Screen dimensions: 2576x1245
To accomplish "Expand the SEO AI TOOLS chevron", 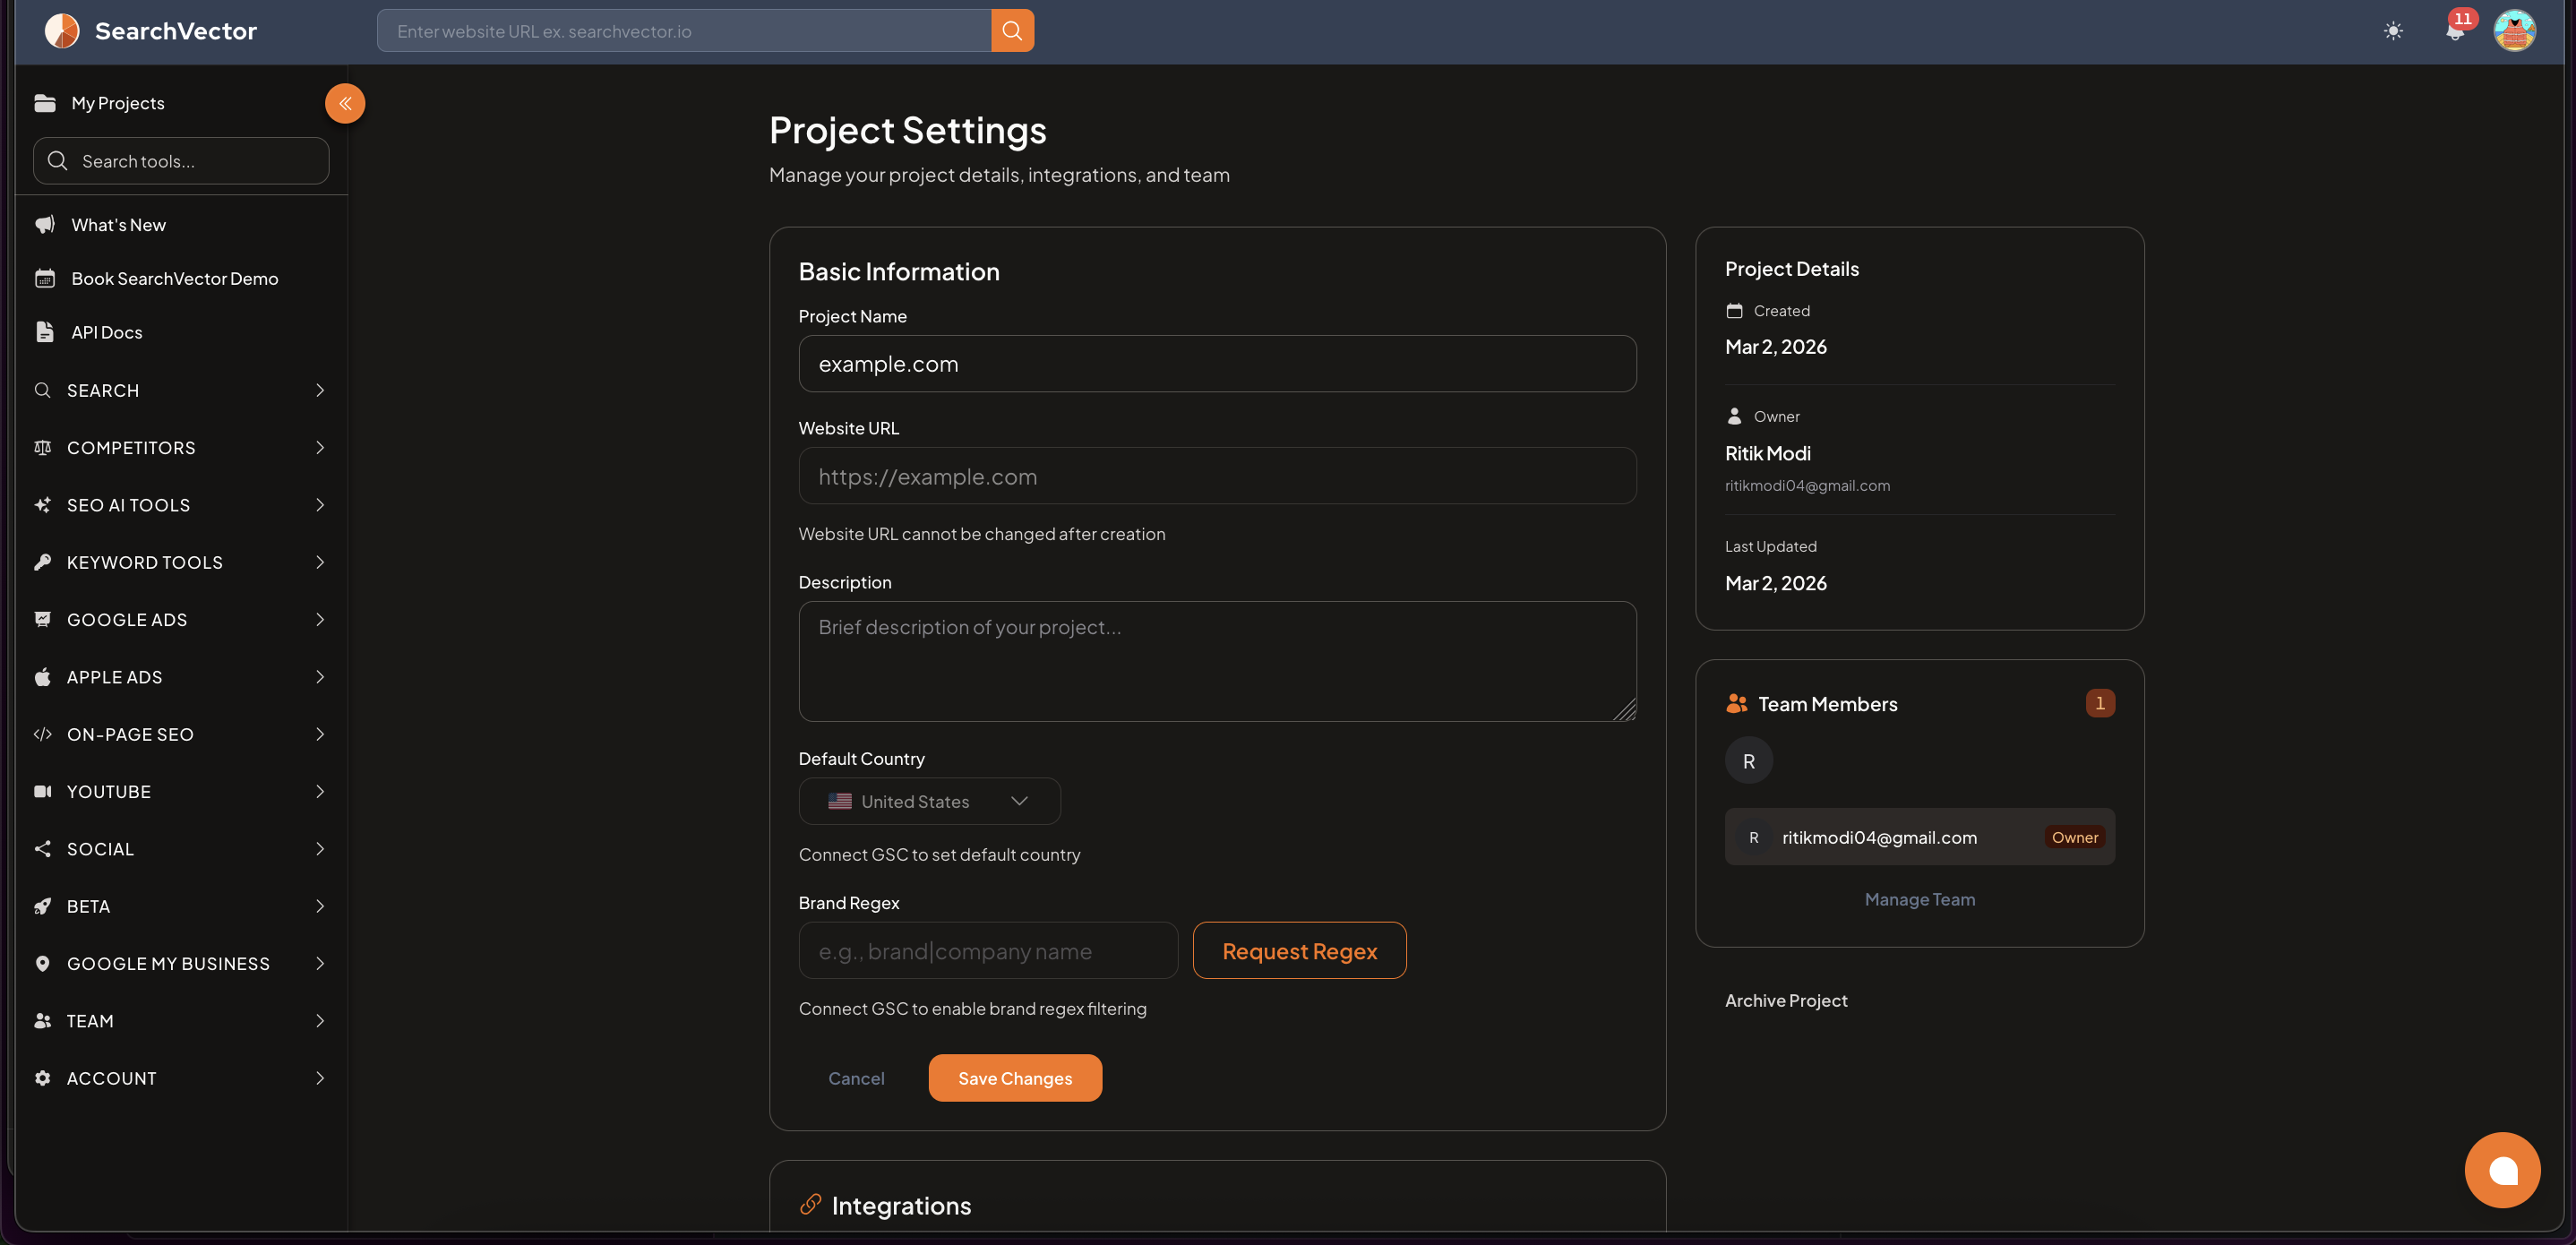I will pyautogui.click(x=320, y=505).
